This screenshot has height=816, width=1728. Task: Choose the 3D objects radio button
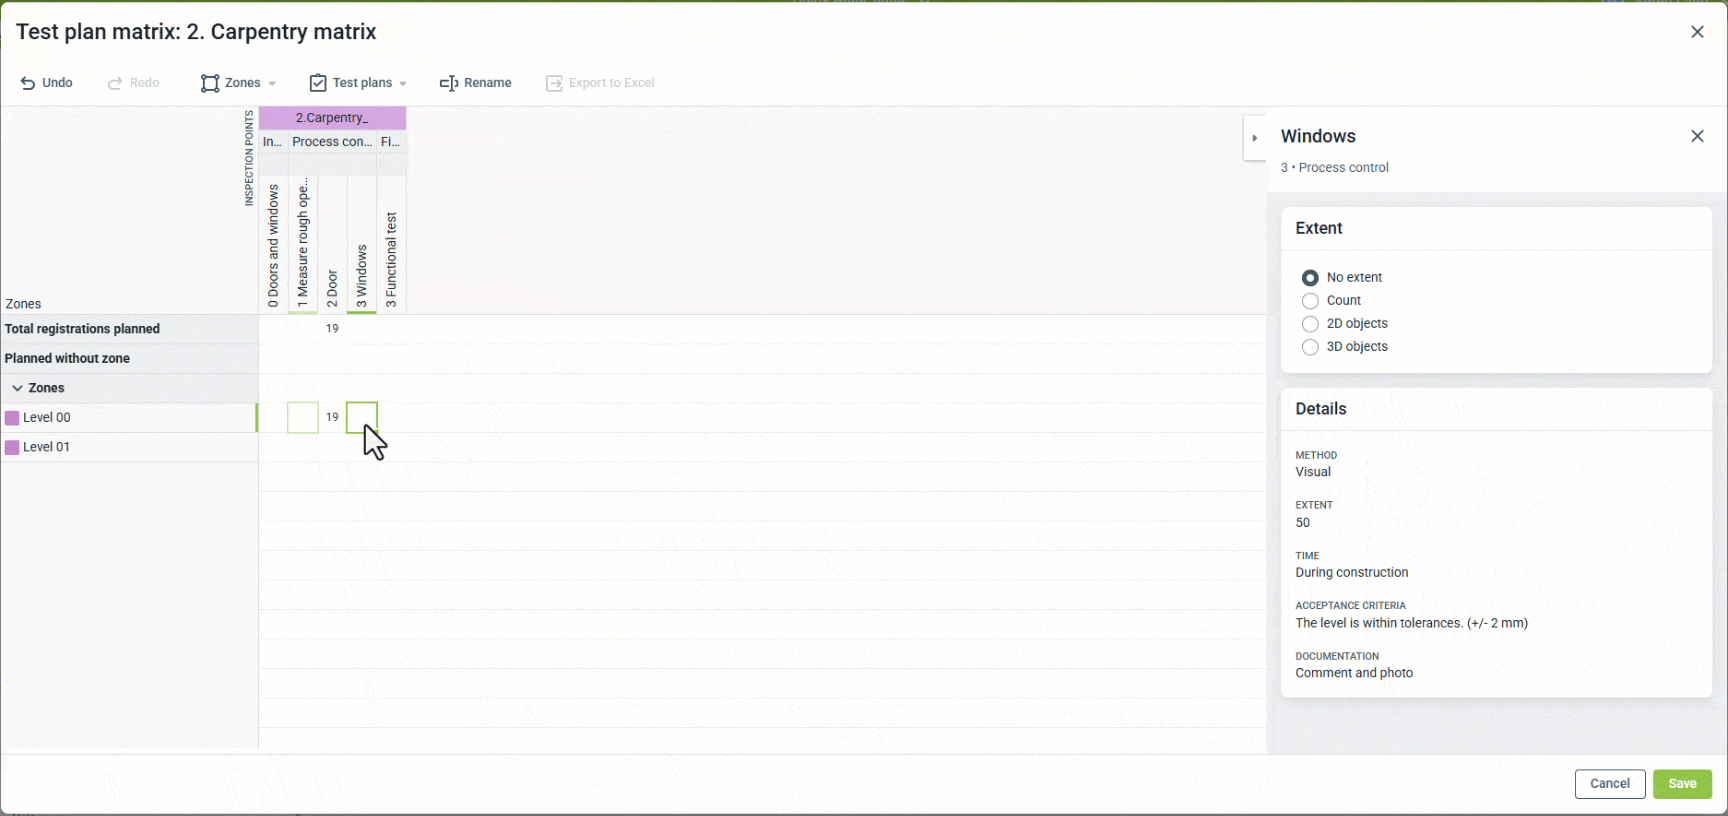click(1310, 347)
